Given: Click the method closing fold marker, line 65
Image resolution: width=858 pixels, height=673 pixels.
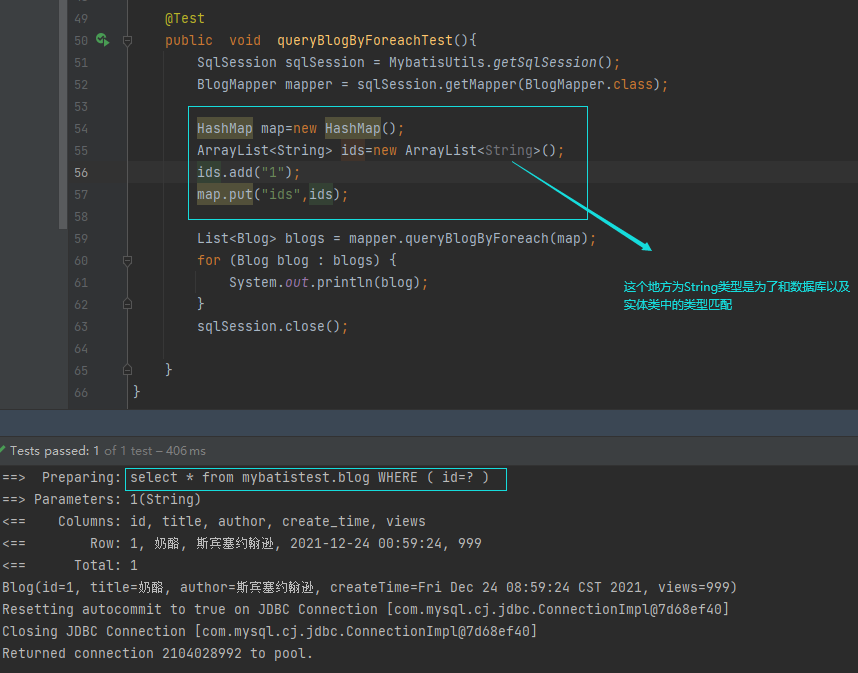Looking at the screenshot, I should tap(127, 370).
